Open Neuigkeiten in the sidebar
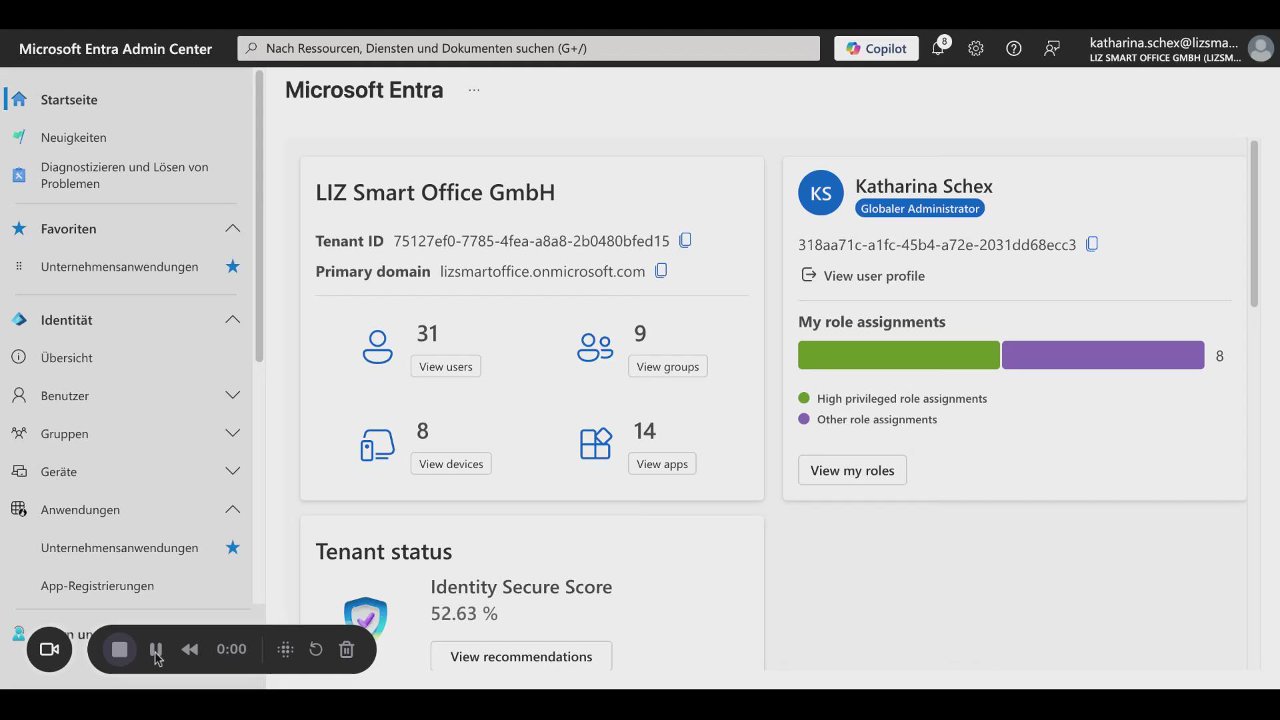The image size is (1280, 720). [x=74, y=138]
